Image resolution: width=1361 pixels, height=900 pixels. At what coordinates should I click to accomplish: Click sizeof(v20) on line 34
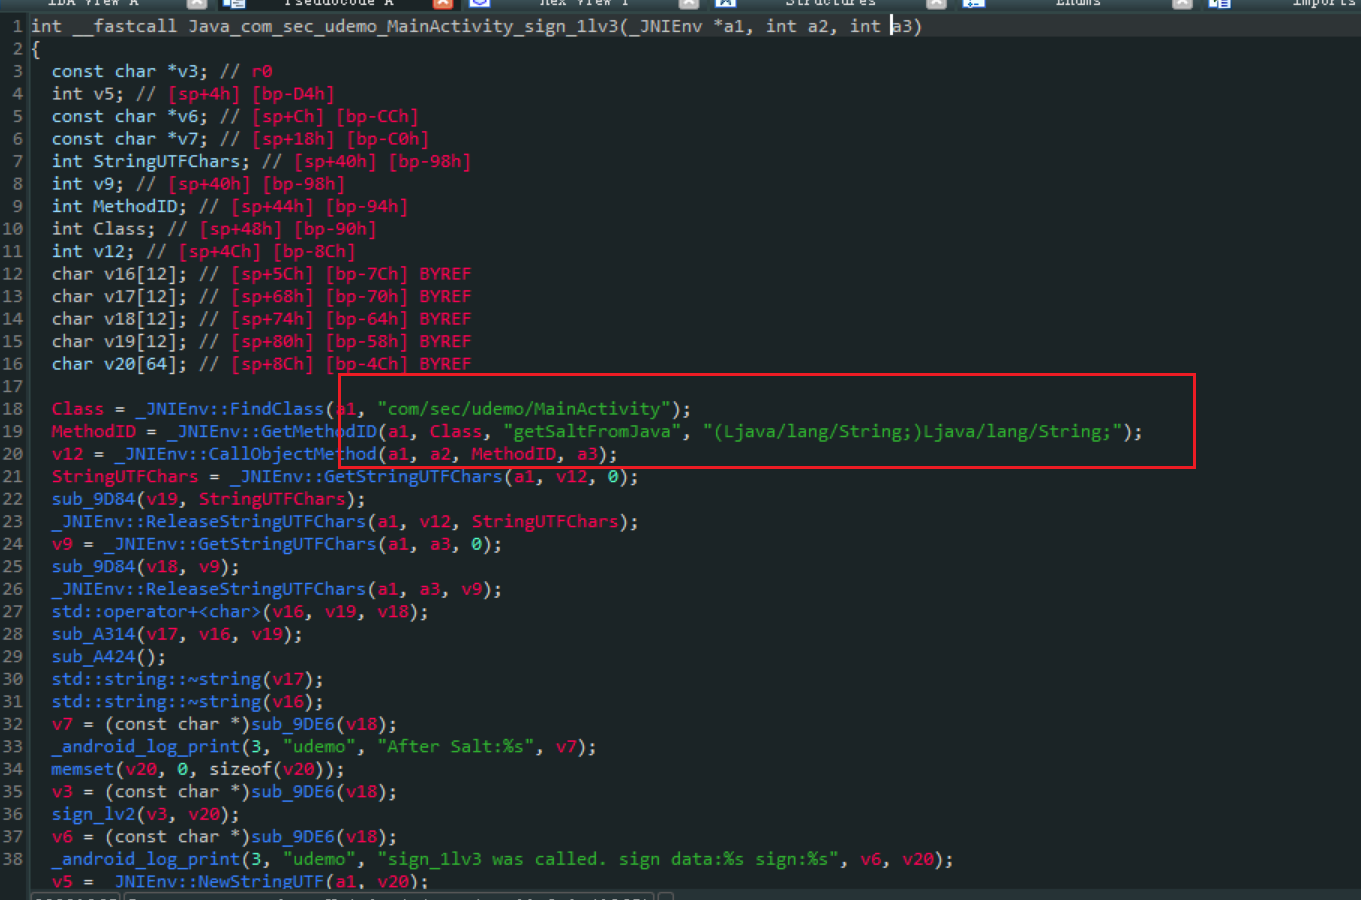point(266,769)
